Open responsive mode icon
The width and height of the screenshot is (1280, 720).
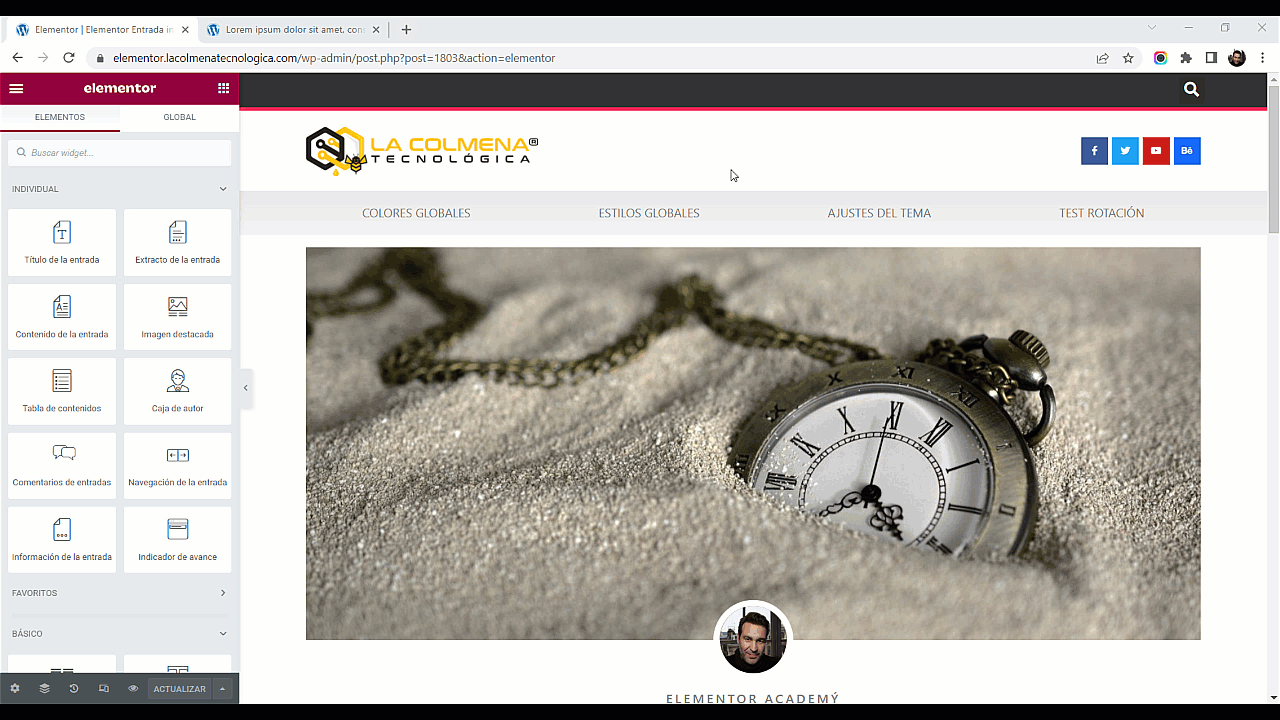pyautogui.click(x=103, y=689)
